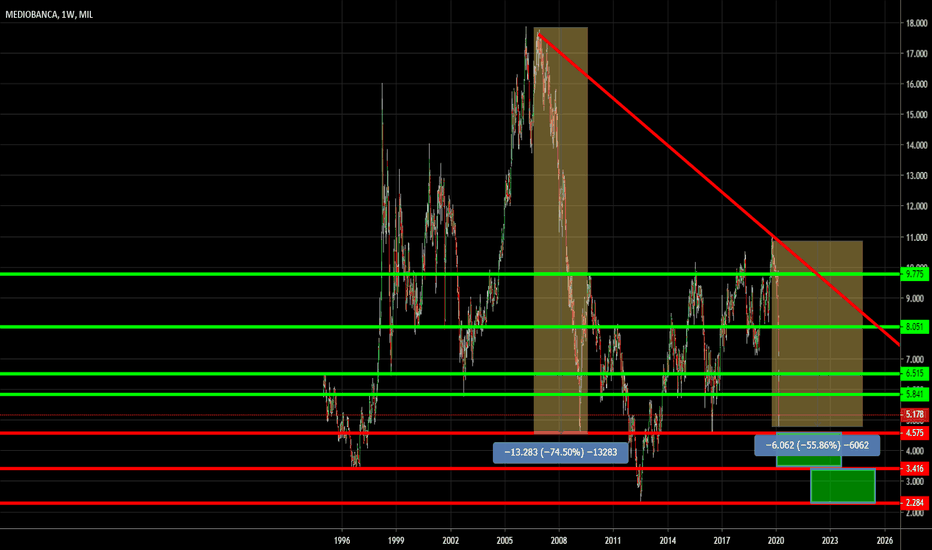Click the -13.283 (-74.50%) measurement label
The width and height of the screenshot is (932, 550).
561,452
